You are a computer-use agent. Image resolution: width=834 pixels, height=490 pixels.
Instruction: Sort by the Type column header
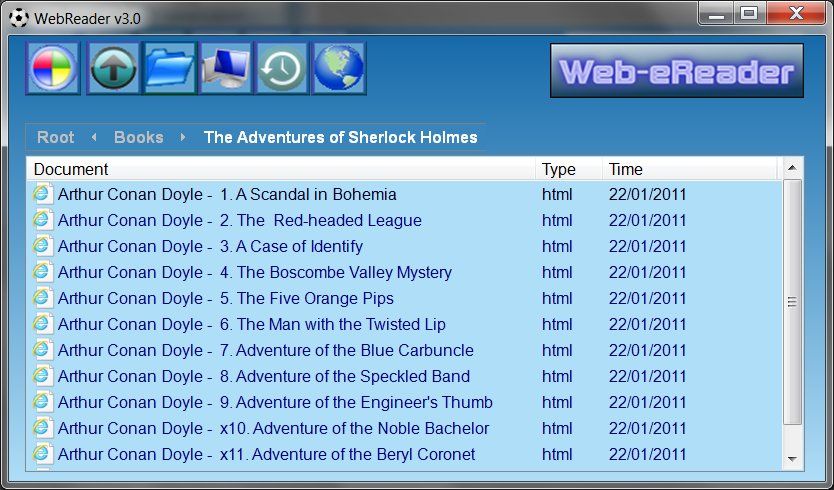[560, 169]
